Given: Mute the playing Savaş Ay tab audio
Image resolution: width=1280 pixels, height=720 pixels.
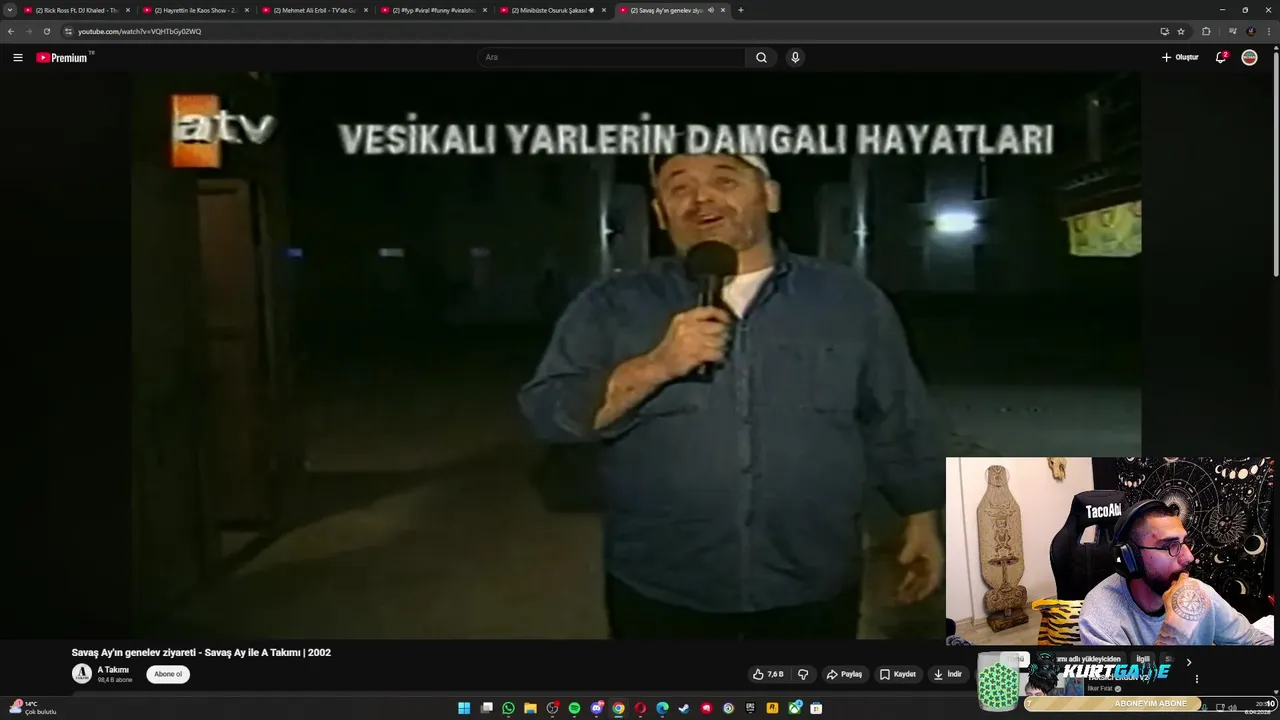Looking at the screenshot, I should tap(710, 10).
